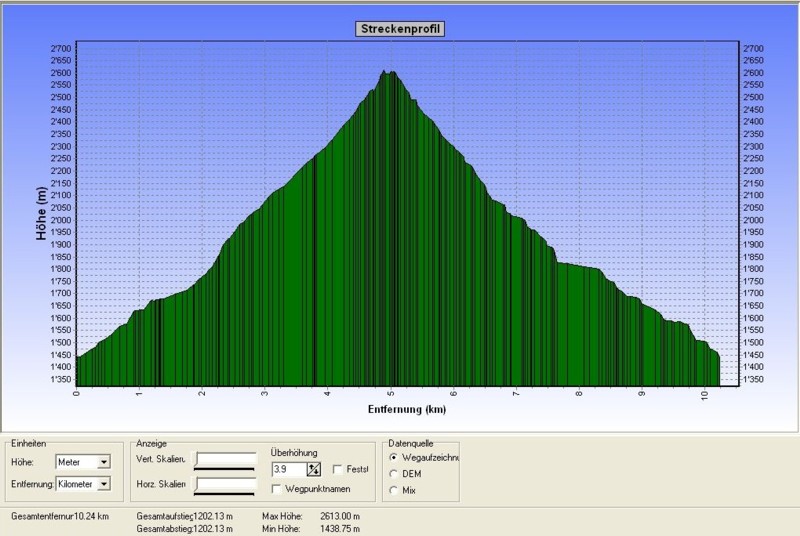This screenshot has height=536, width=800.
Task: Click the peak of the elevation profile
Action: tap(388, 73)
